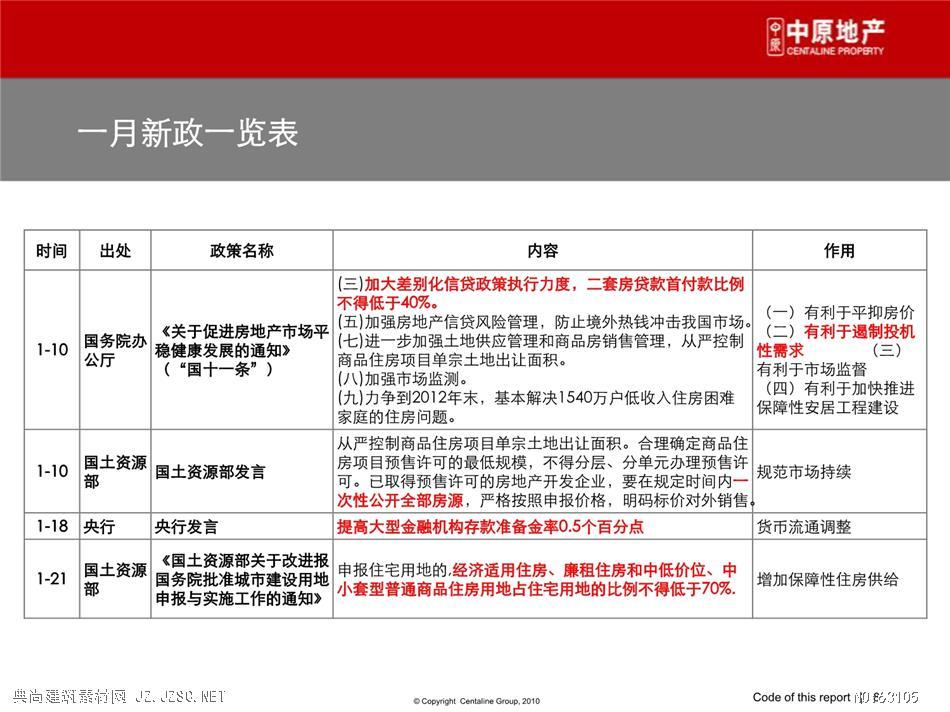Viewport: 950px width, 712px height.
Task: Select the policy name 《国土资源部关于改进报国务院批准城市建设用地申报与实施工作的通知》
Action: 242,579
